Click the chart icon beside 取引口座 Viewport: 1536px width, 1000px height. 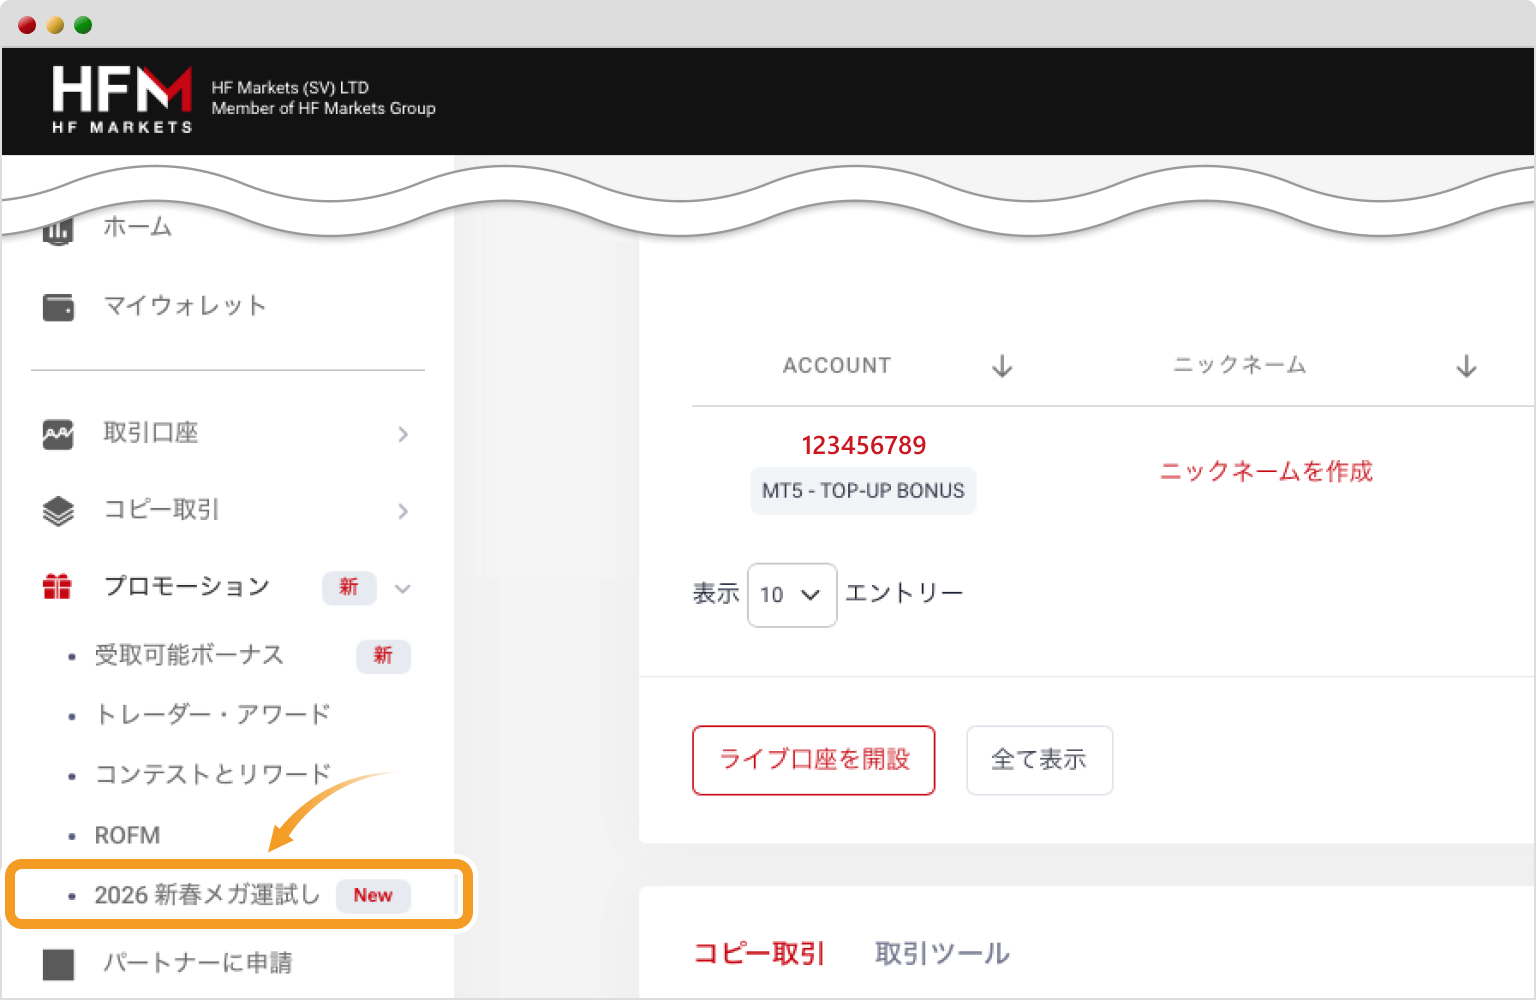58,434
